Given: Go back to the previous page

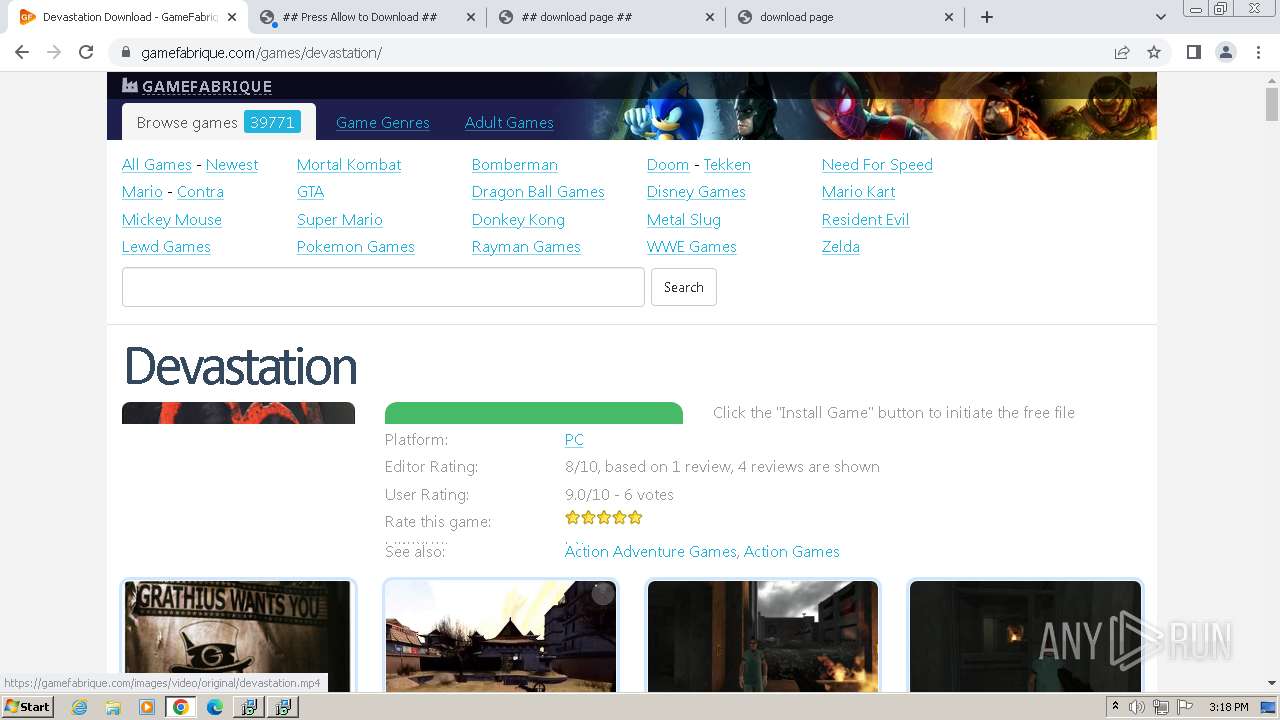Looking at the screenshot, I should click(x=22, y=52).
